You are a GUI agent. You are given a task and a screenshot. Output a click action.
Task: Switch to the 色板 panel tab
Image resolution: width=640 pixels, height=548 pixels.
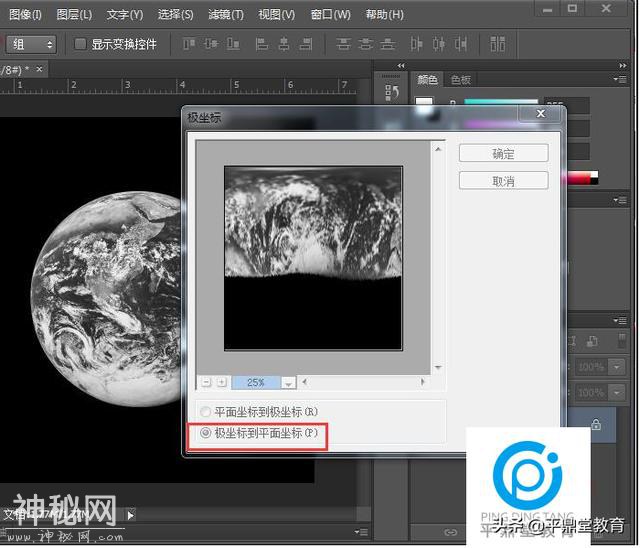click(461, 80)
